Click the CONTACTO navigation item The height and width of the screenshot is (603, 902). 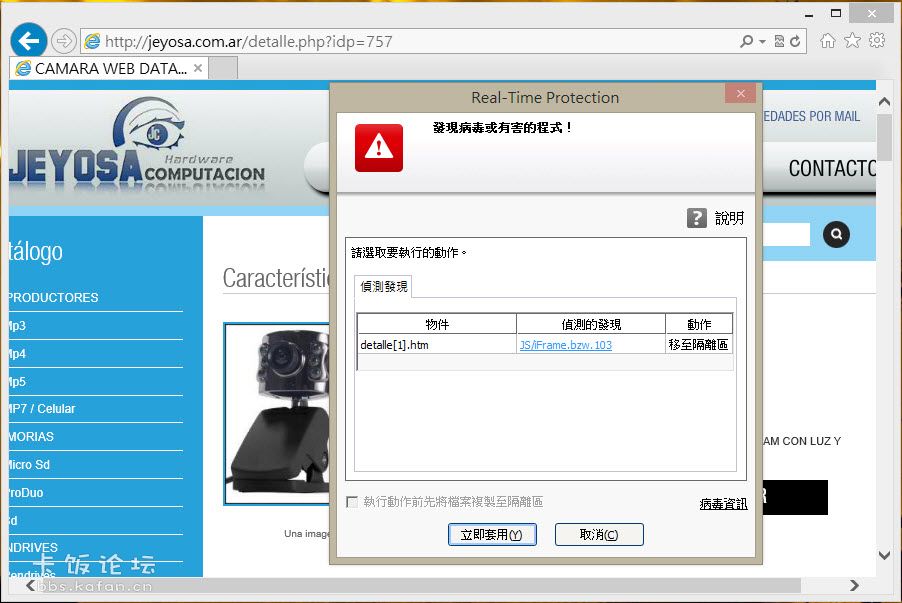832,169
